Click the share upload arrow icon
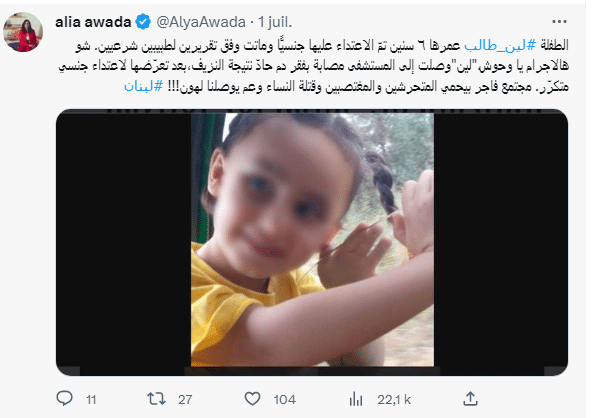593x418 pixels. 470,399
